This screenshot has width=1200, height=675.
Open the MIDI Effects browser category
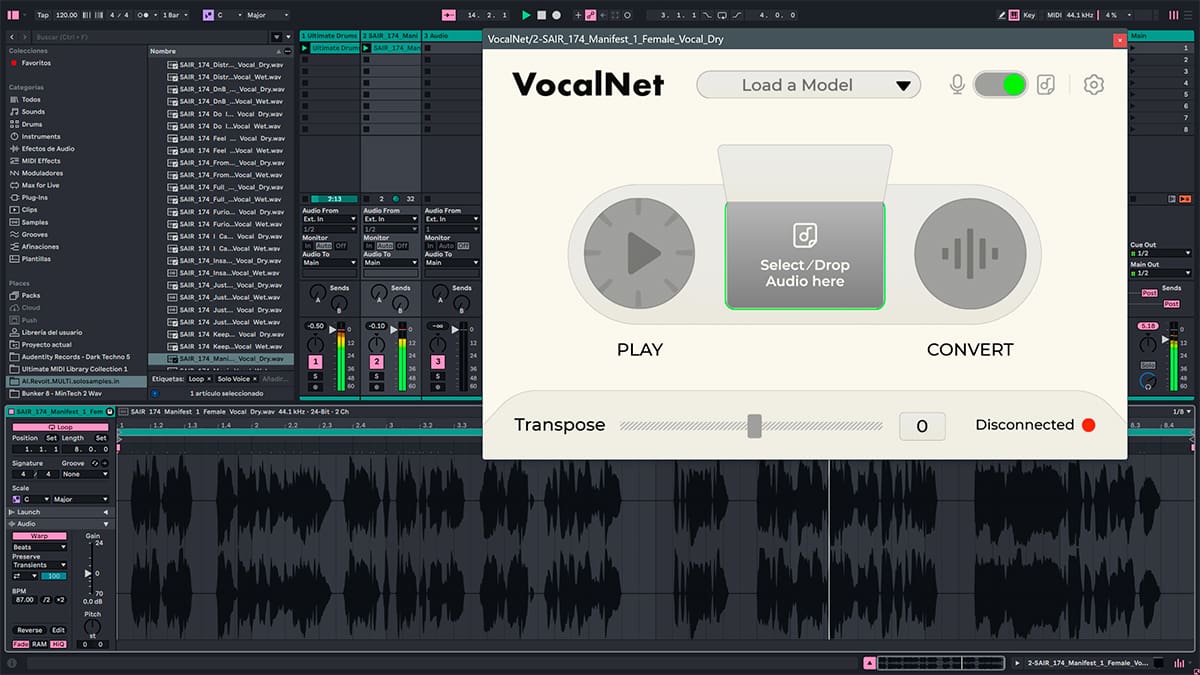(41, 161)
